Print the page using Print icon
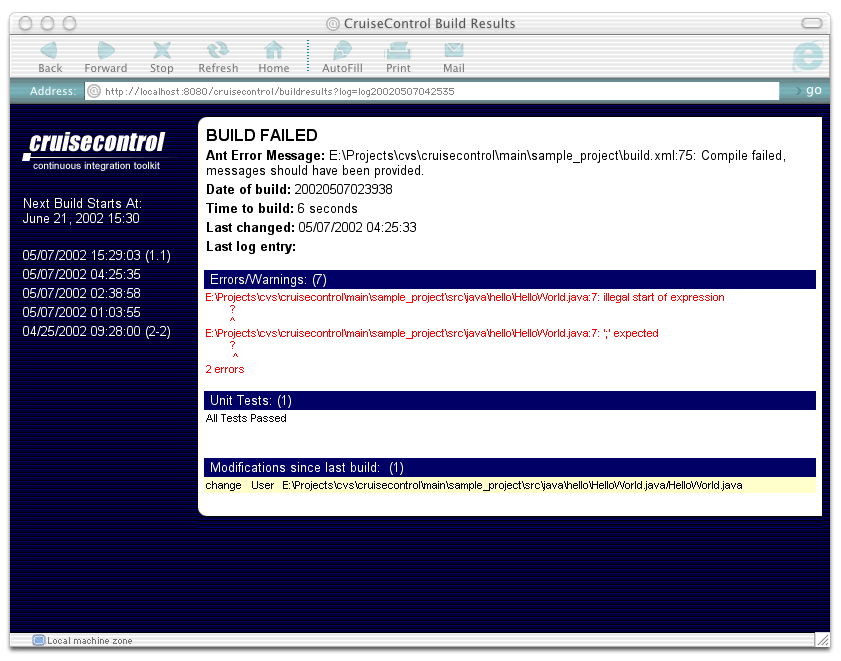 (398, 51)
